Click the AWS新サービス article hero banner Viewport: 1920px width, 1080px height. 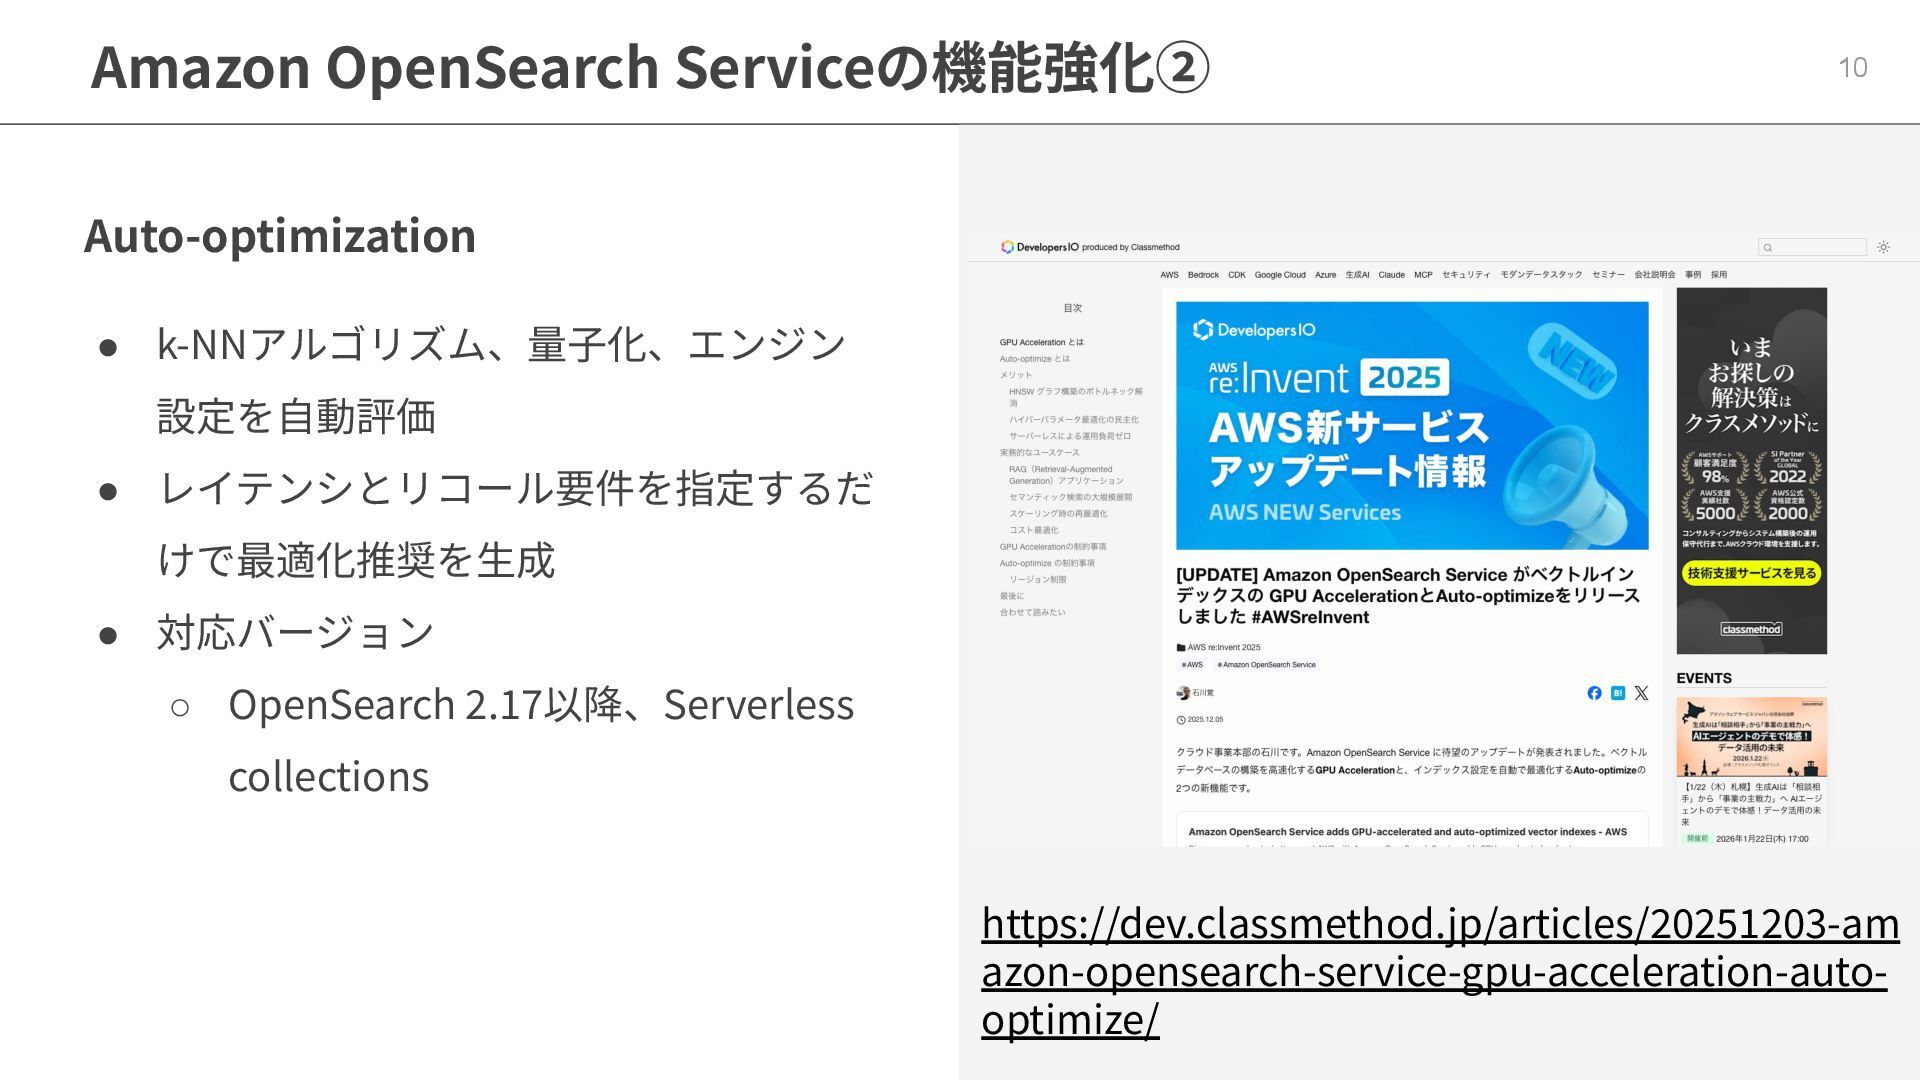coord(1412,425)
